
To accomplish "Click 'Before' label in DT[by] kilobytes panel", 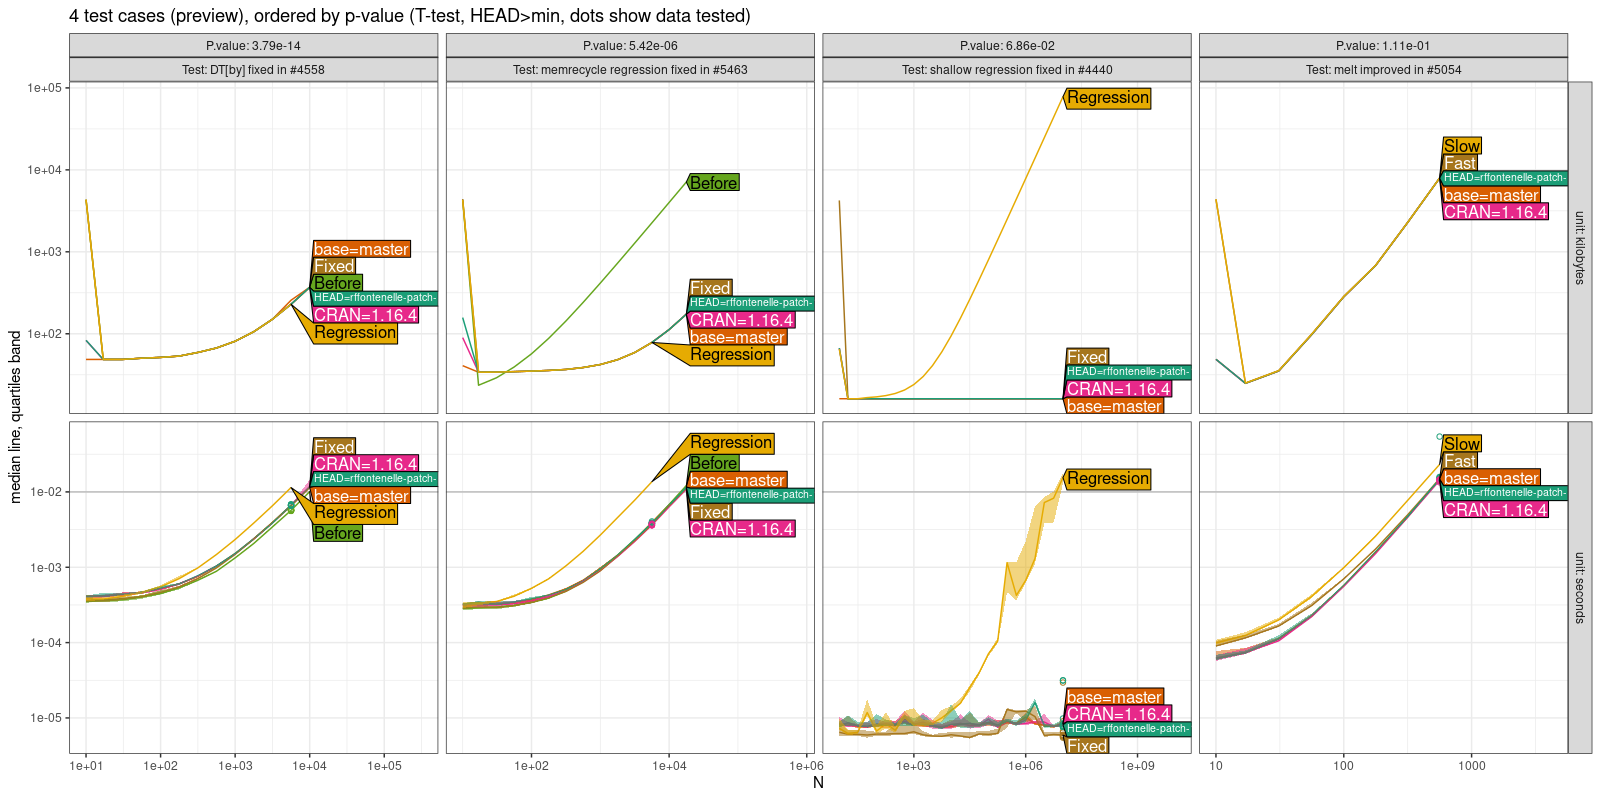I will coord(338,283).
